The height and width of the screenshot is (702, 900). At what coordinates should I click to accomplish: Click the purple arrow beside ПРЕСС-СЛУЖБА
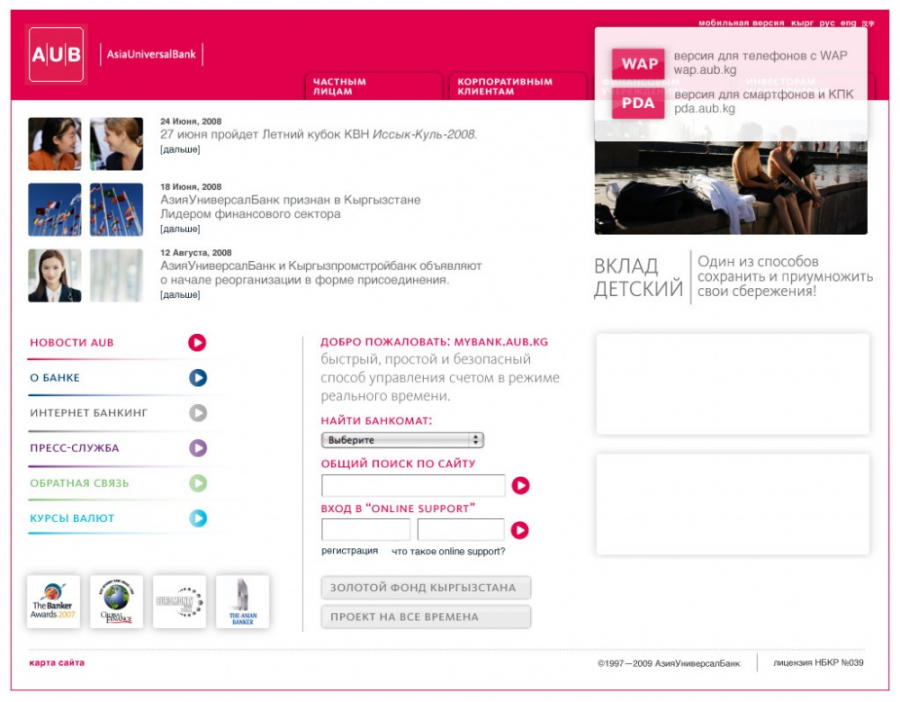[x=197, y=448]
